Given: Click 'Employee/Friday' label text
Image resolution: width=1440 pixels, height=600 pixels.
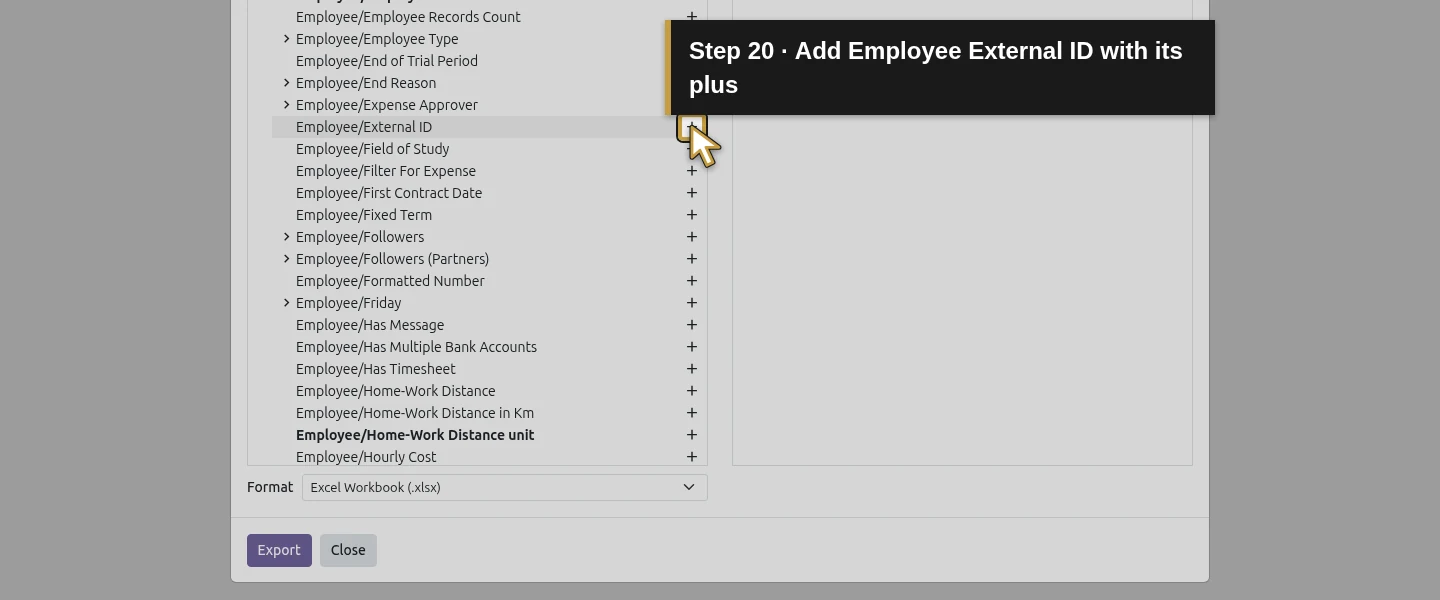Looking at the screenshot, I should [x=348, y=303].
